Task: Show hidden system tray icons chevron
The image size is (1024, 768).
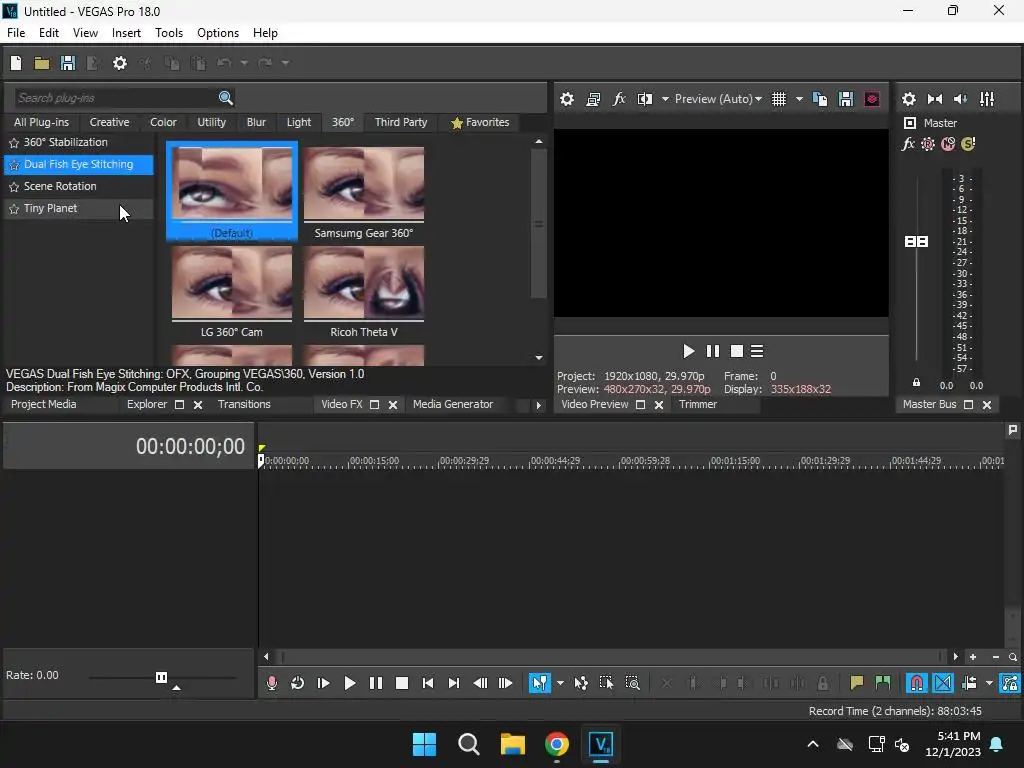Action: click(x=813, y=744)
